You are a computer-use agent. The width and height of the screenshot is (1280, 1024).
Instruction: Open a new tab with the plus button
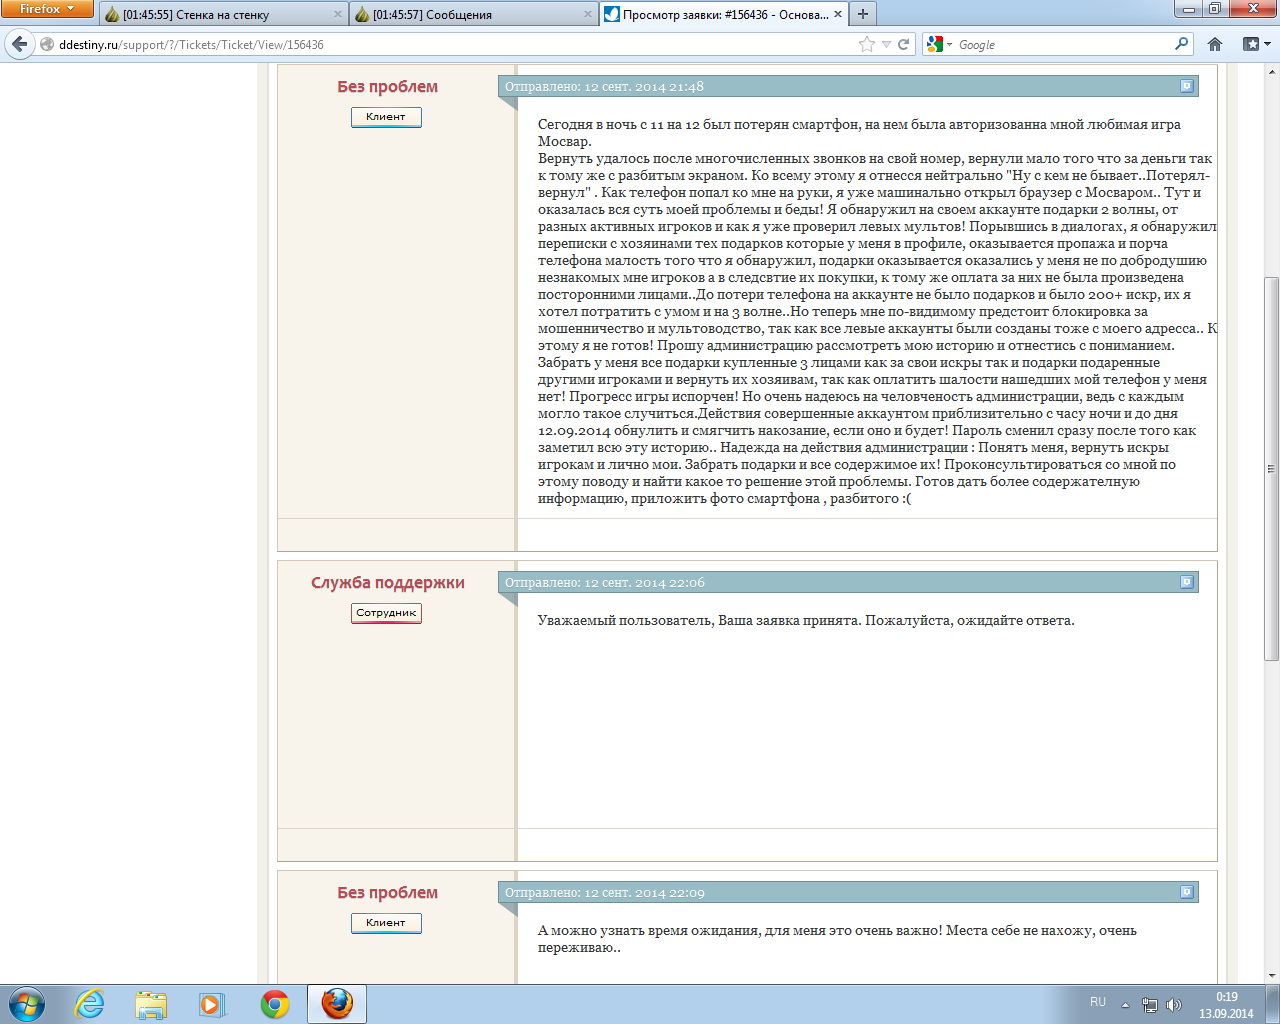click(x=863, y=14)
